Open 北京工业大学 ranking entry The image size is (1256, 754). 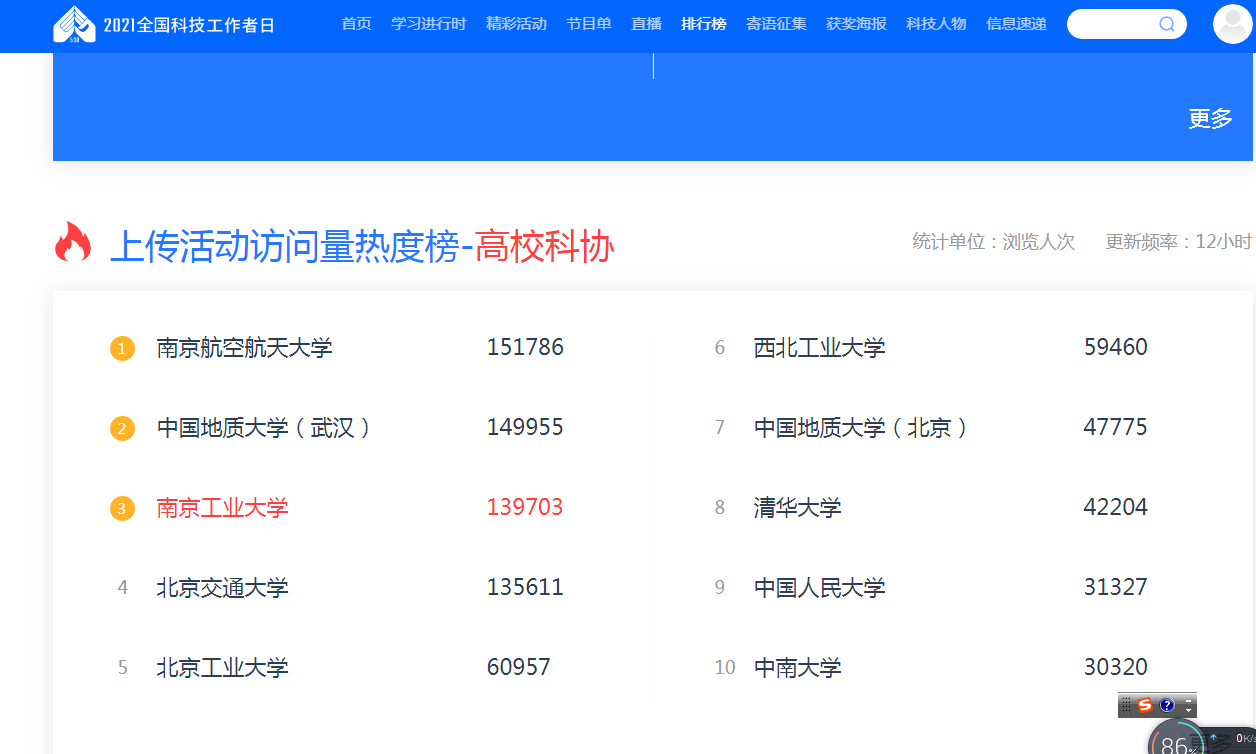click(222, 668)
